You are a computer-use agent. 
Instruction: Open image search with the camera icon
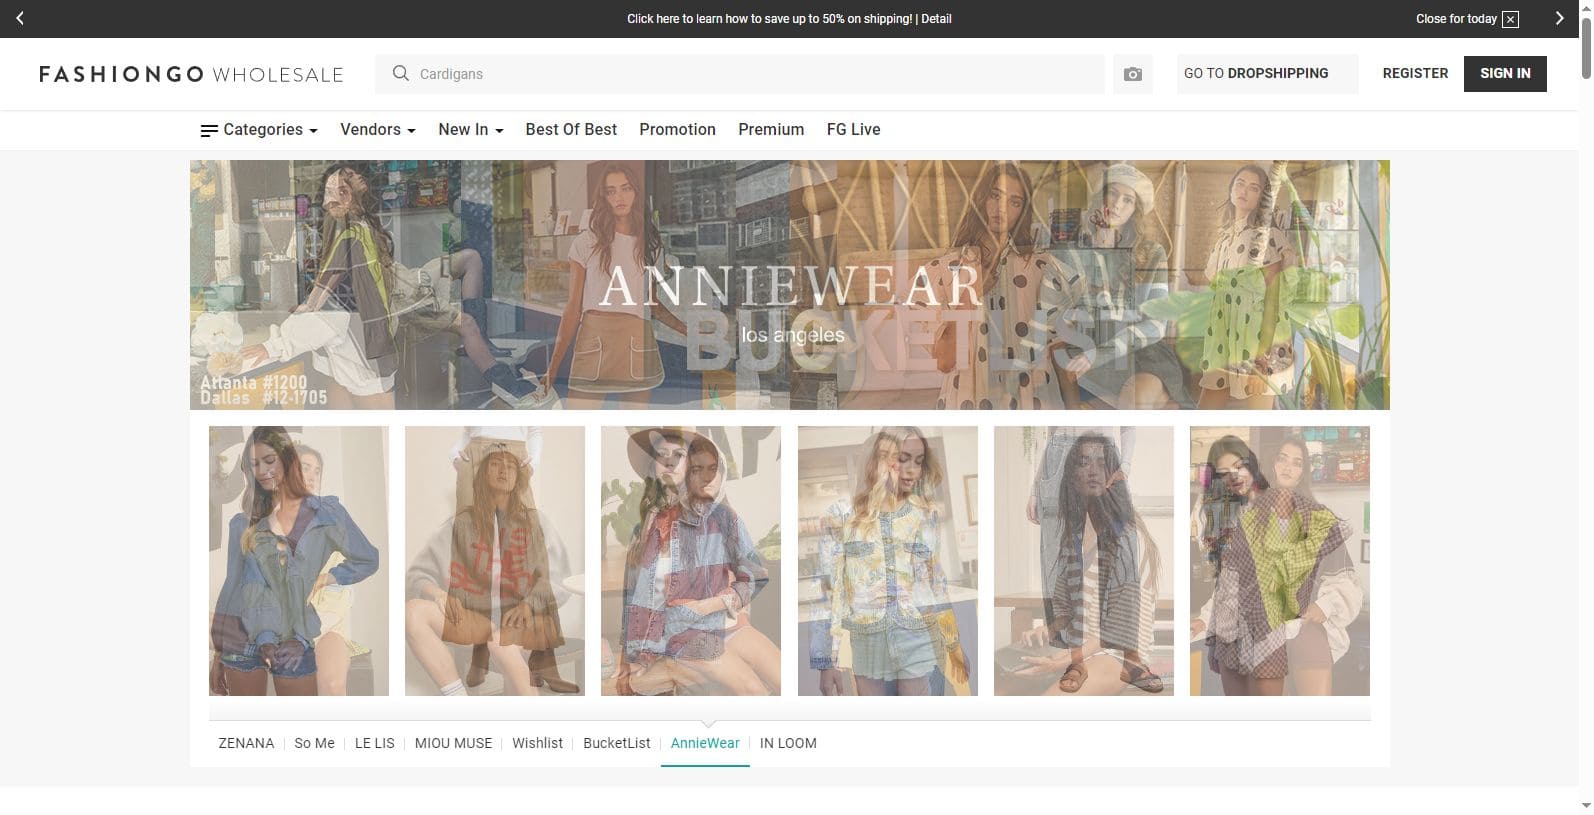(x=1133, y=74)
